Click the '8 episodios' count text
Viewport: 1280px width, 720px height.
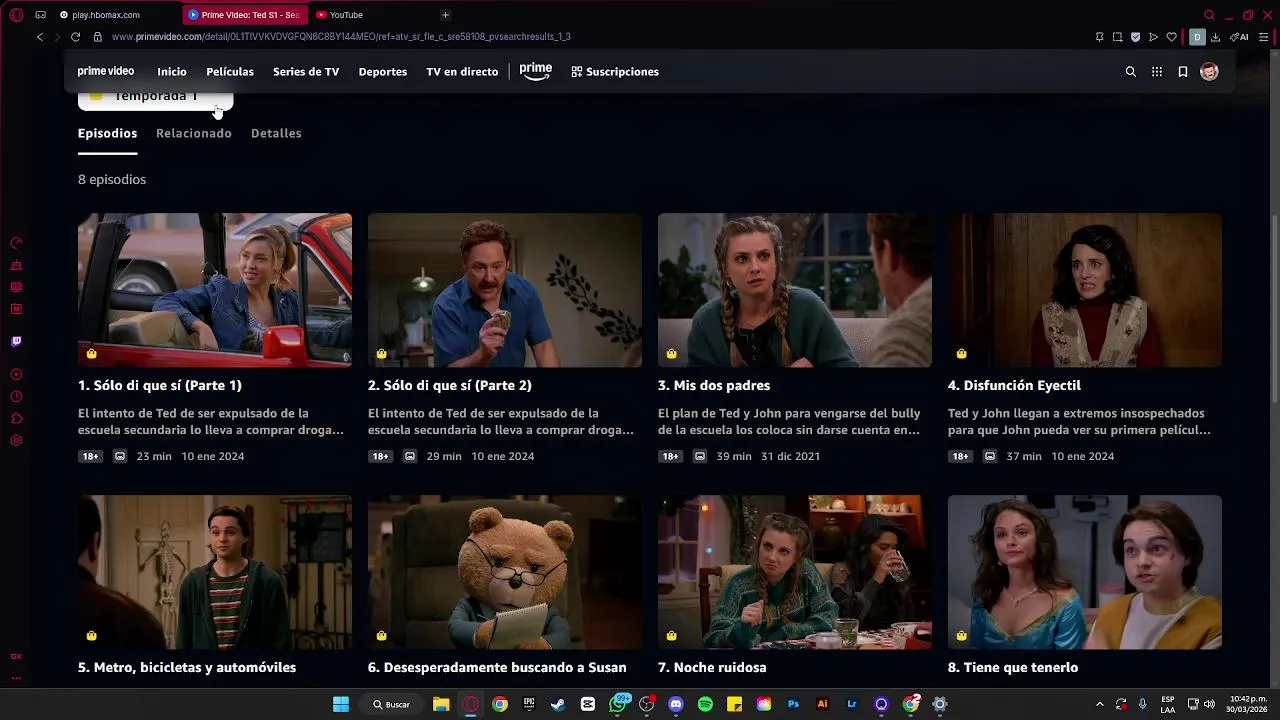click(112, 180)
